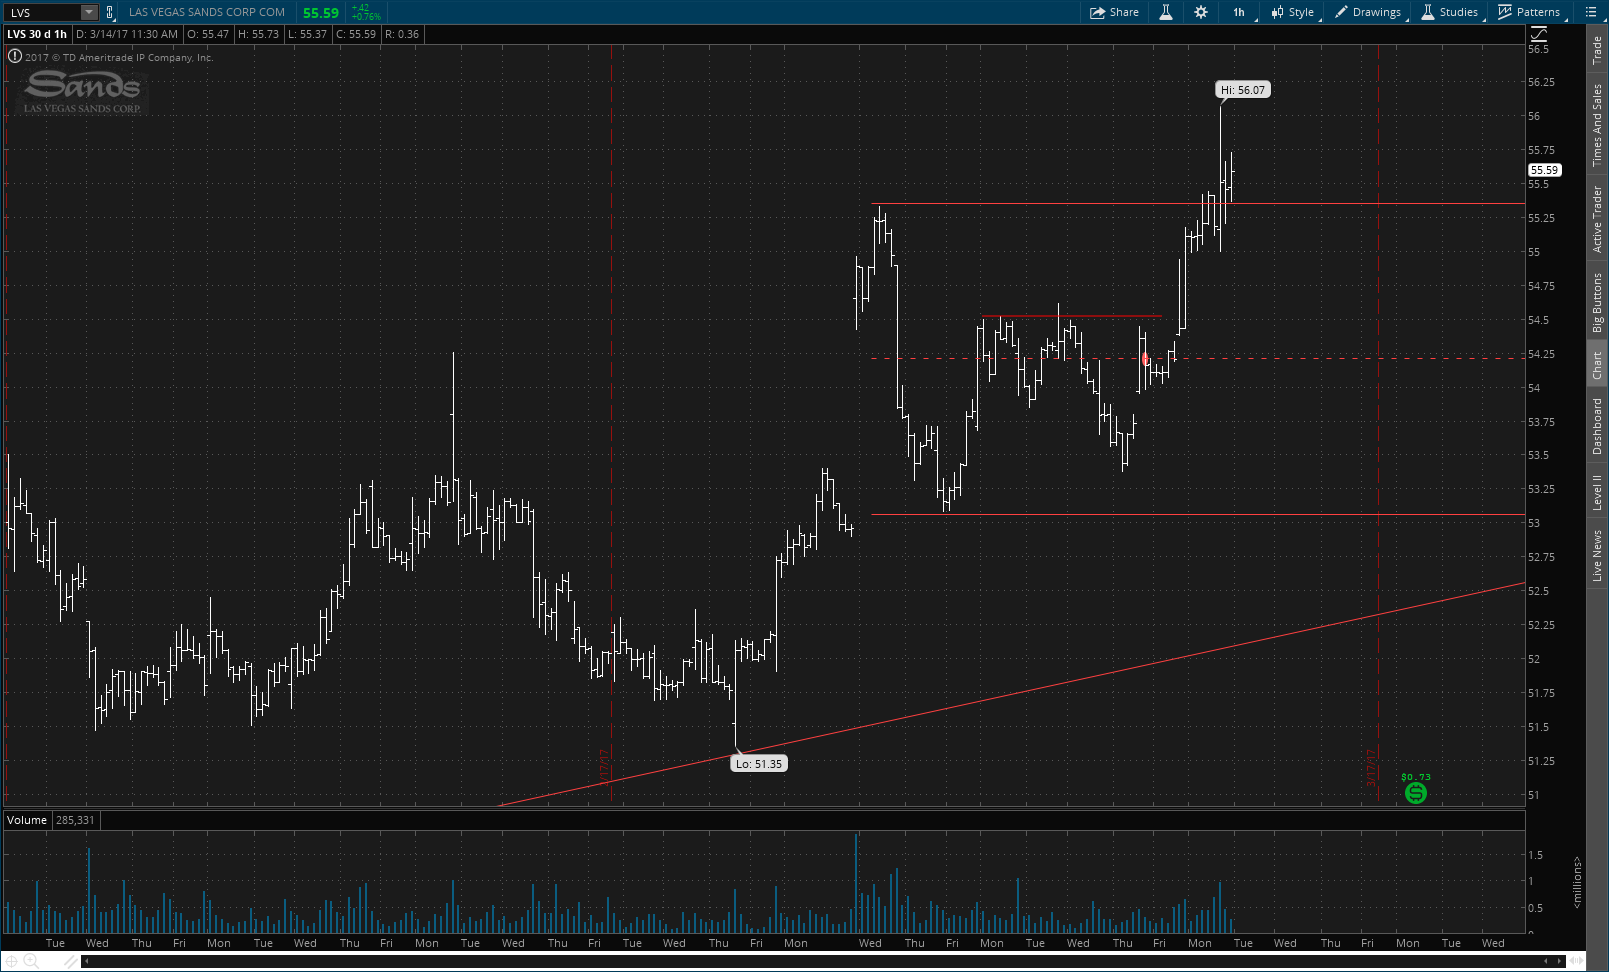Click the L: 55.37 low value
Image resolution: width=1609 pixels, height=972 pixels.
click(307, 34)
